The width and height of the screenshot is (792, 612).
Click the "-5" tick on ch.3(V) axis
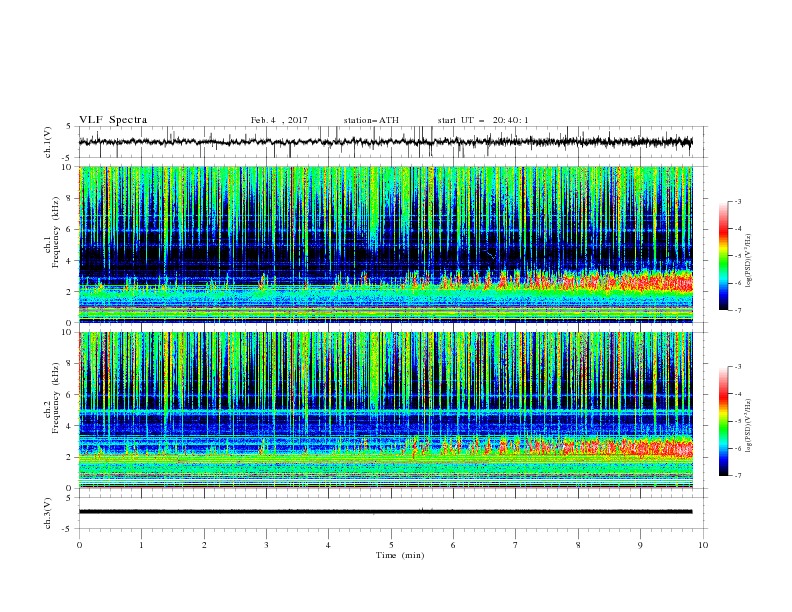click(68, 529)
